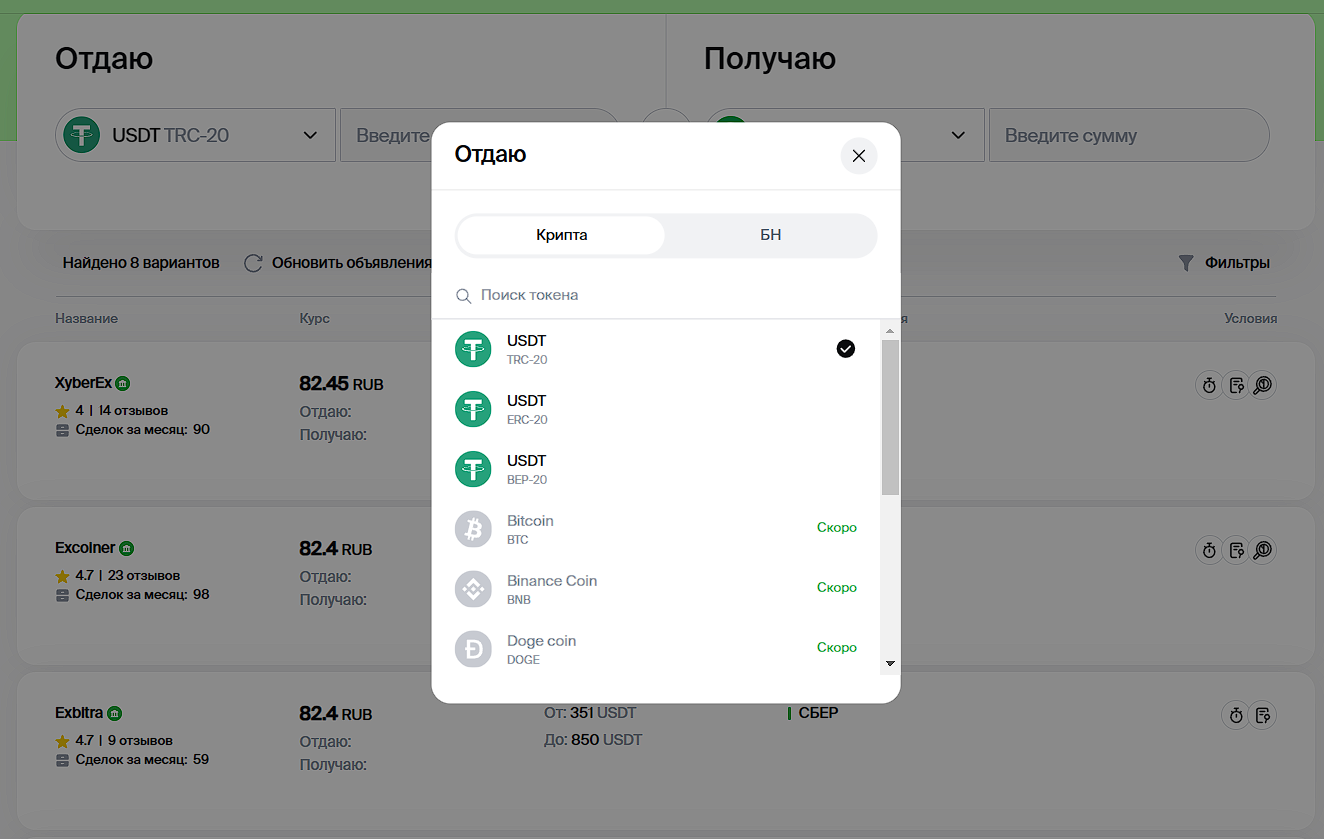Click the star rating icon in XyberEx row
The height and width of the screenshot is (839, 1324).
pos(62,411)
